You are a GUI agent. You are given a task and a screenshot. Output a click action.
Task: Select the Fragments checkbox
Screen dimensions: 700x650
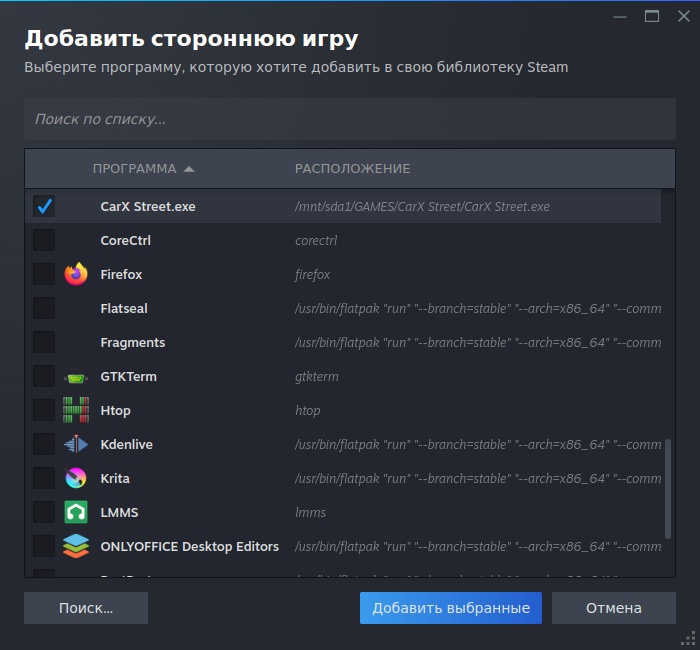tap(44, 342)
